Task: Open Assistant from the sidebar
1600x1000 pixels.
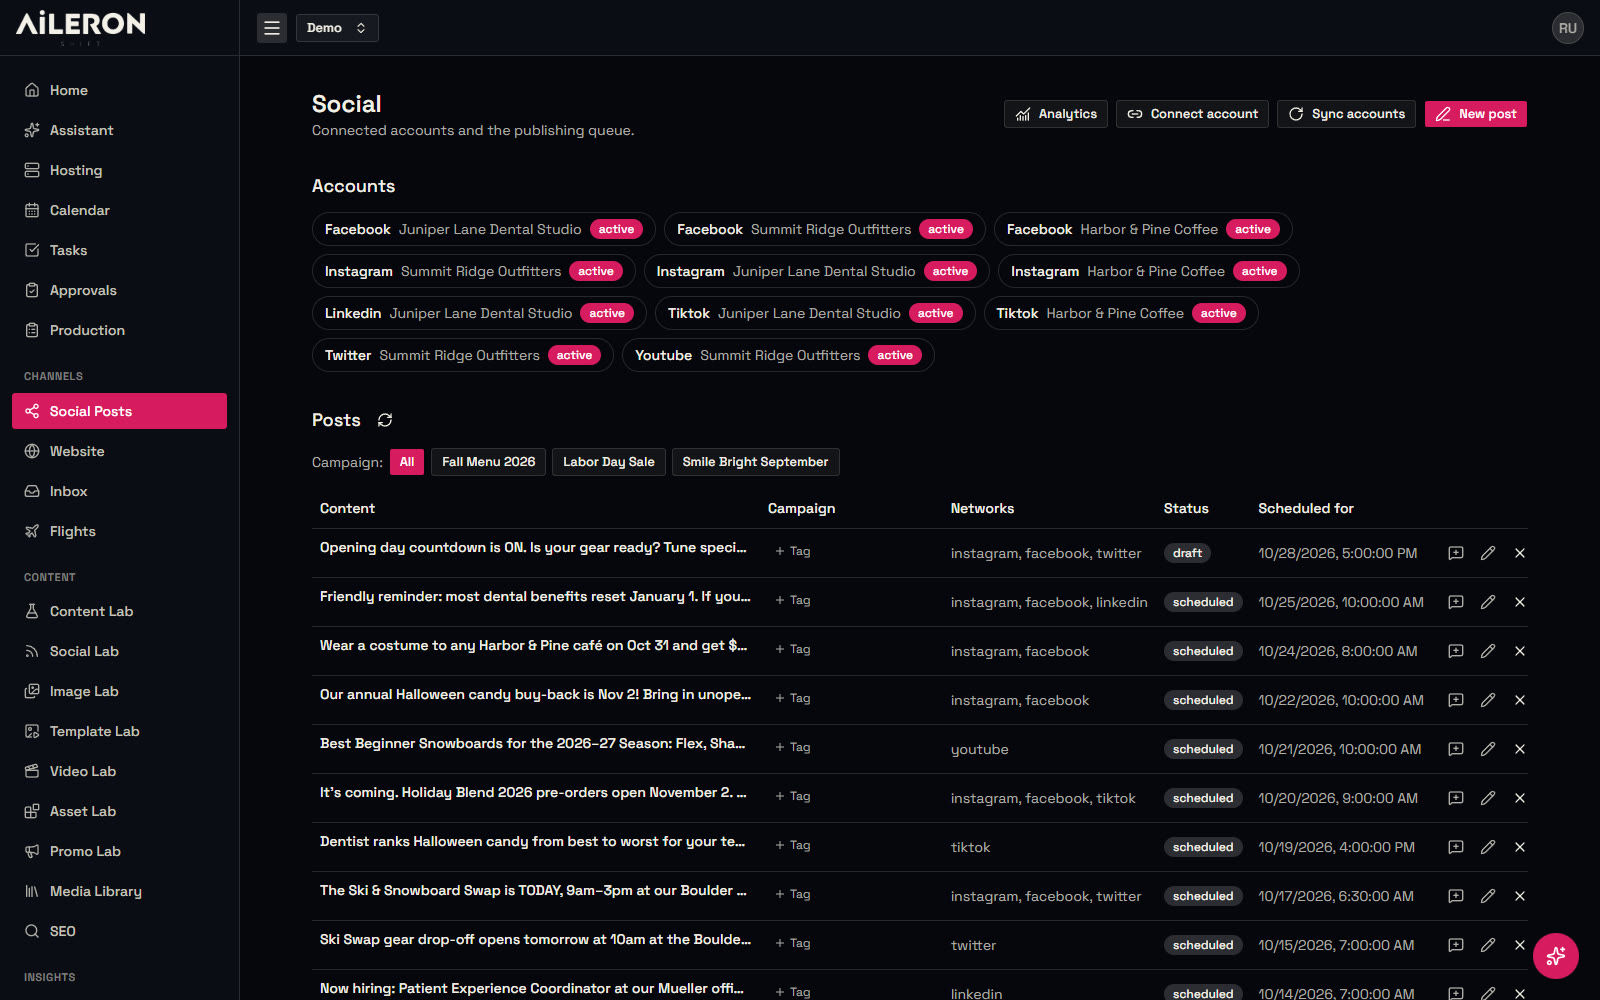Action: point(119,130)
